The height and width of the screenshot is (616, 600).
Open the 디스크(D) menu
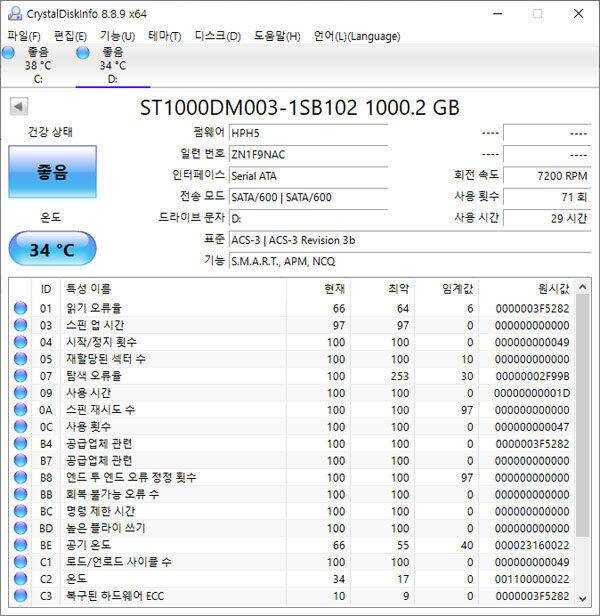point(217,36)
